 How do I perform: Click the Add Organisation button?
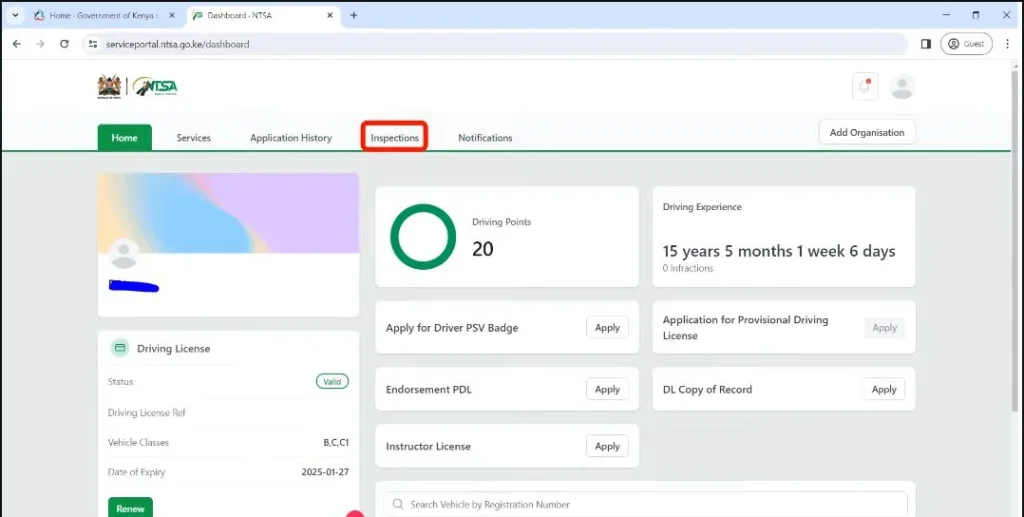[867, 132]
